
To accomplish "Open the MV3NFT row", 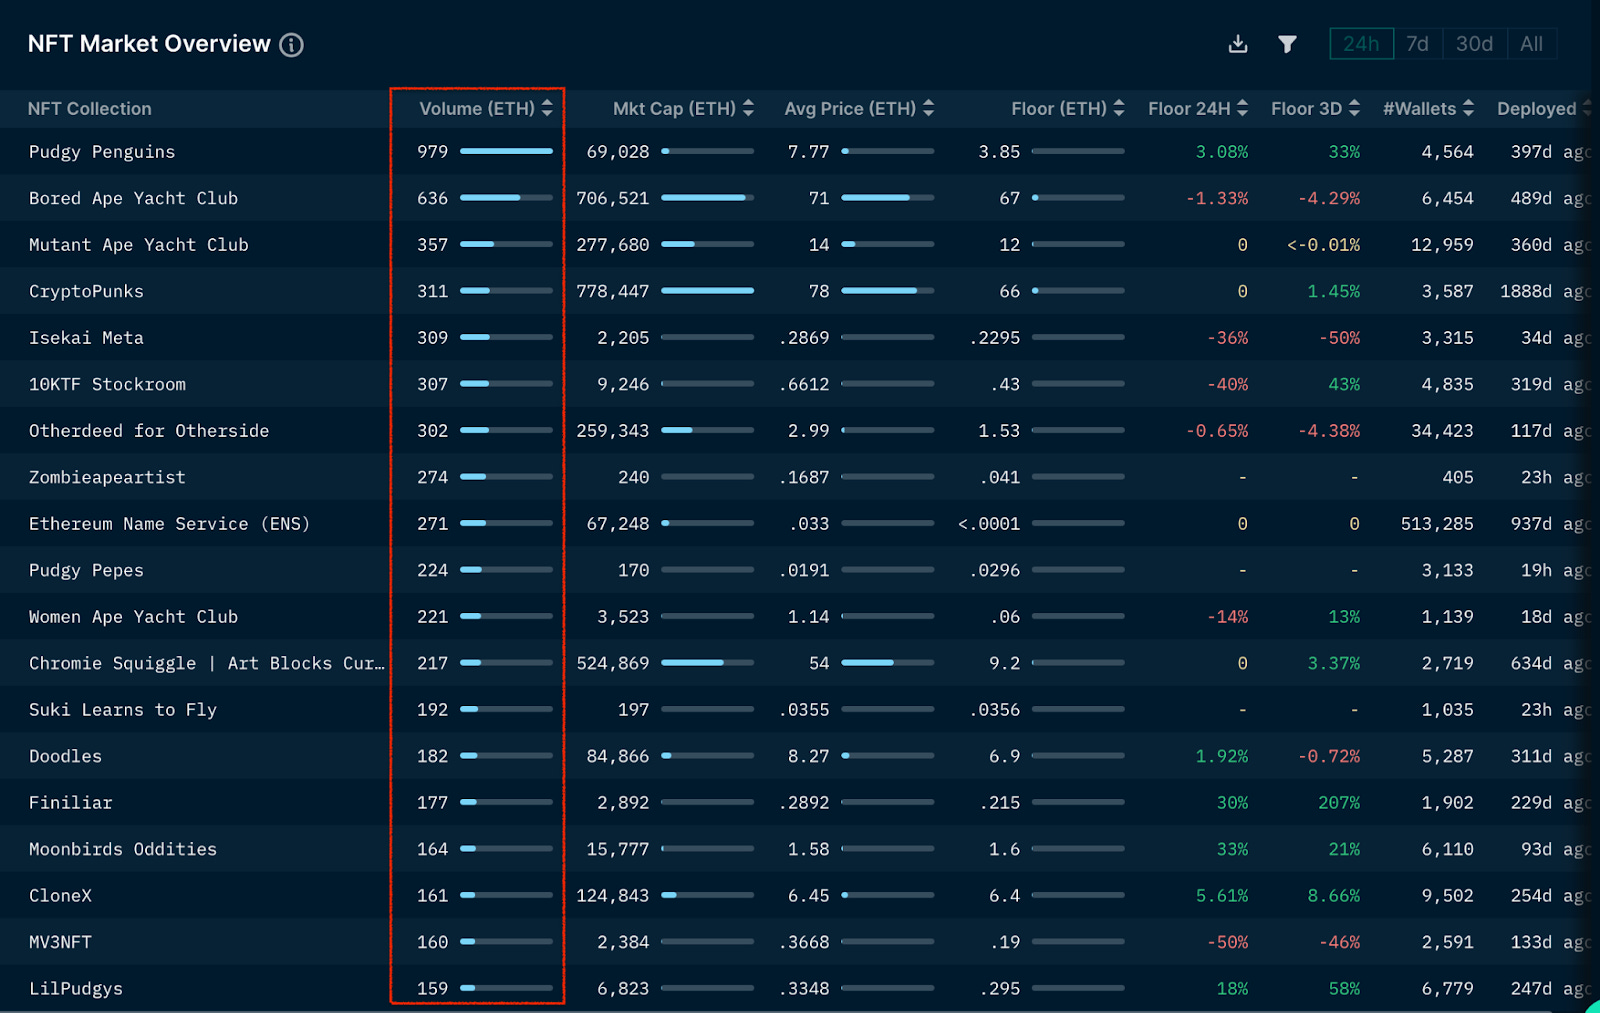I will [800, 942].
